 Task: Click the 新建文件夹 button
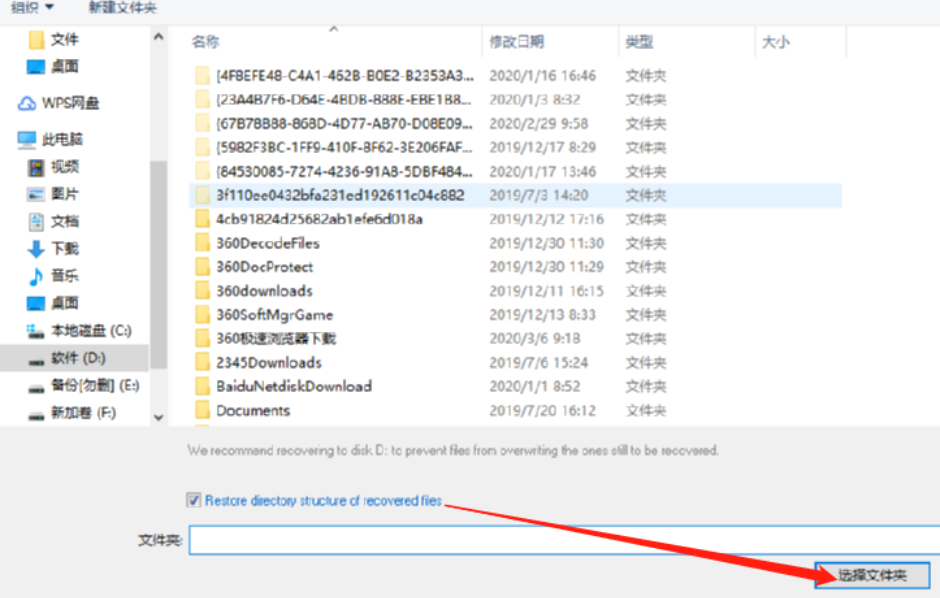(x=123, y=7)
